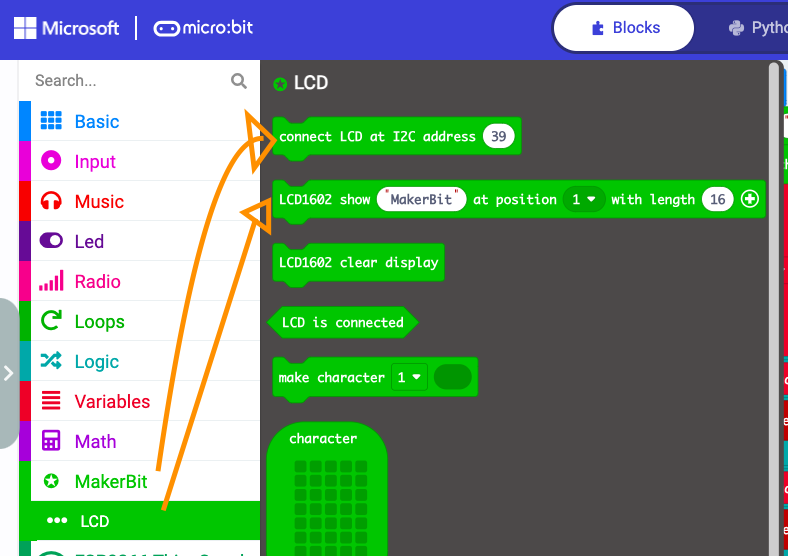Open the Logic category
The width and height of the screenshot is (788, 556).
[140, 360]
